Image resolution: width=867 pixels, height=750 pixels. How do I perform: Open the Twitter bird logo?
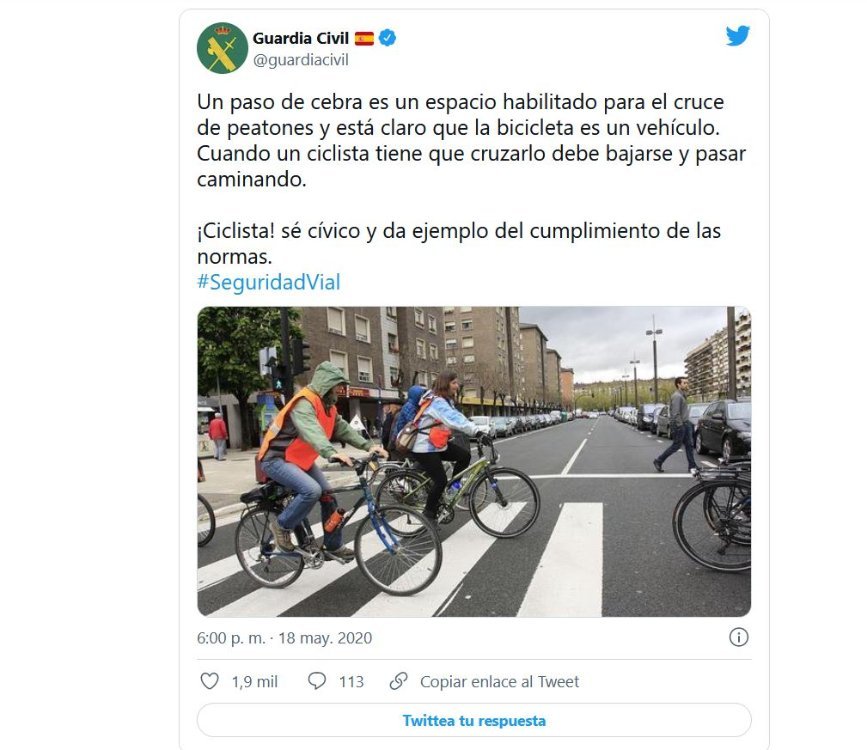tap(738, 36)
